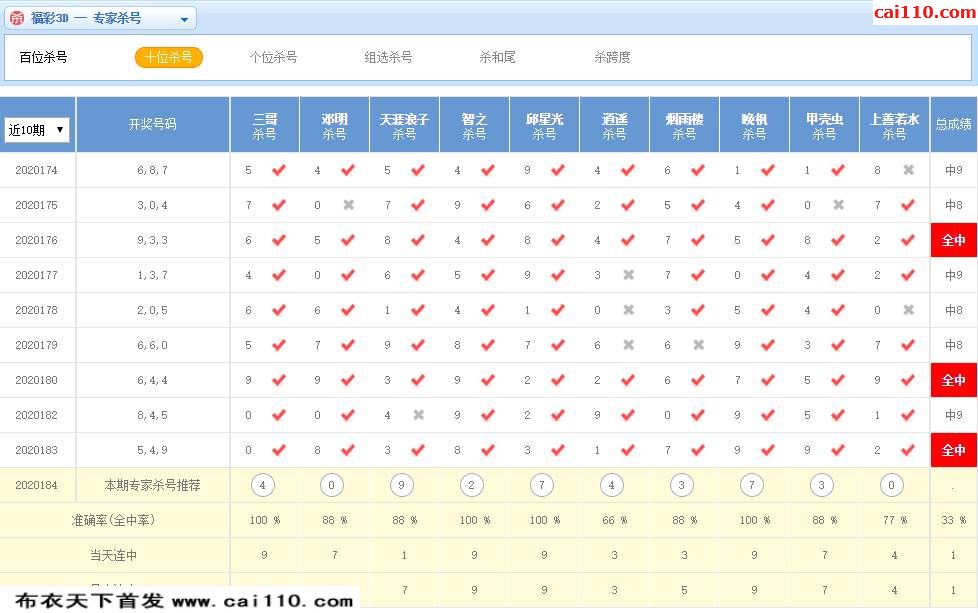Click the 总成绩 column header
This screenshot has width=978, height=613.
coord(954,124)
